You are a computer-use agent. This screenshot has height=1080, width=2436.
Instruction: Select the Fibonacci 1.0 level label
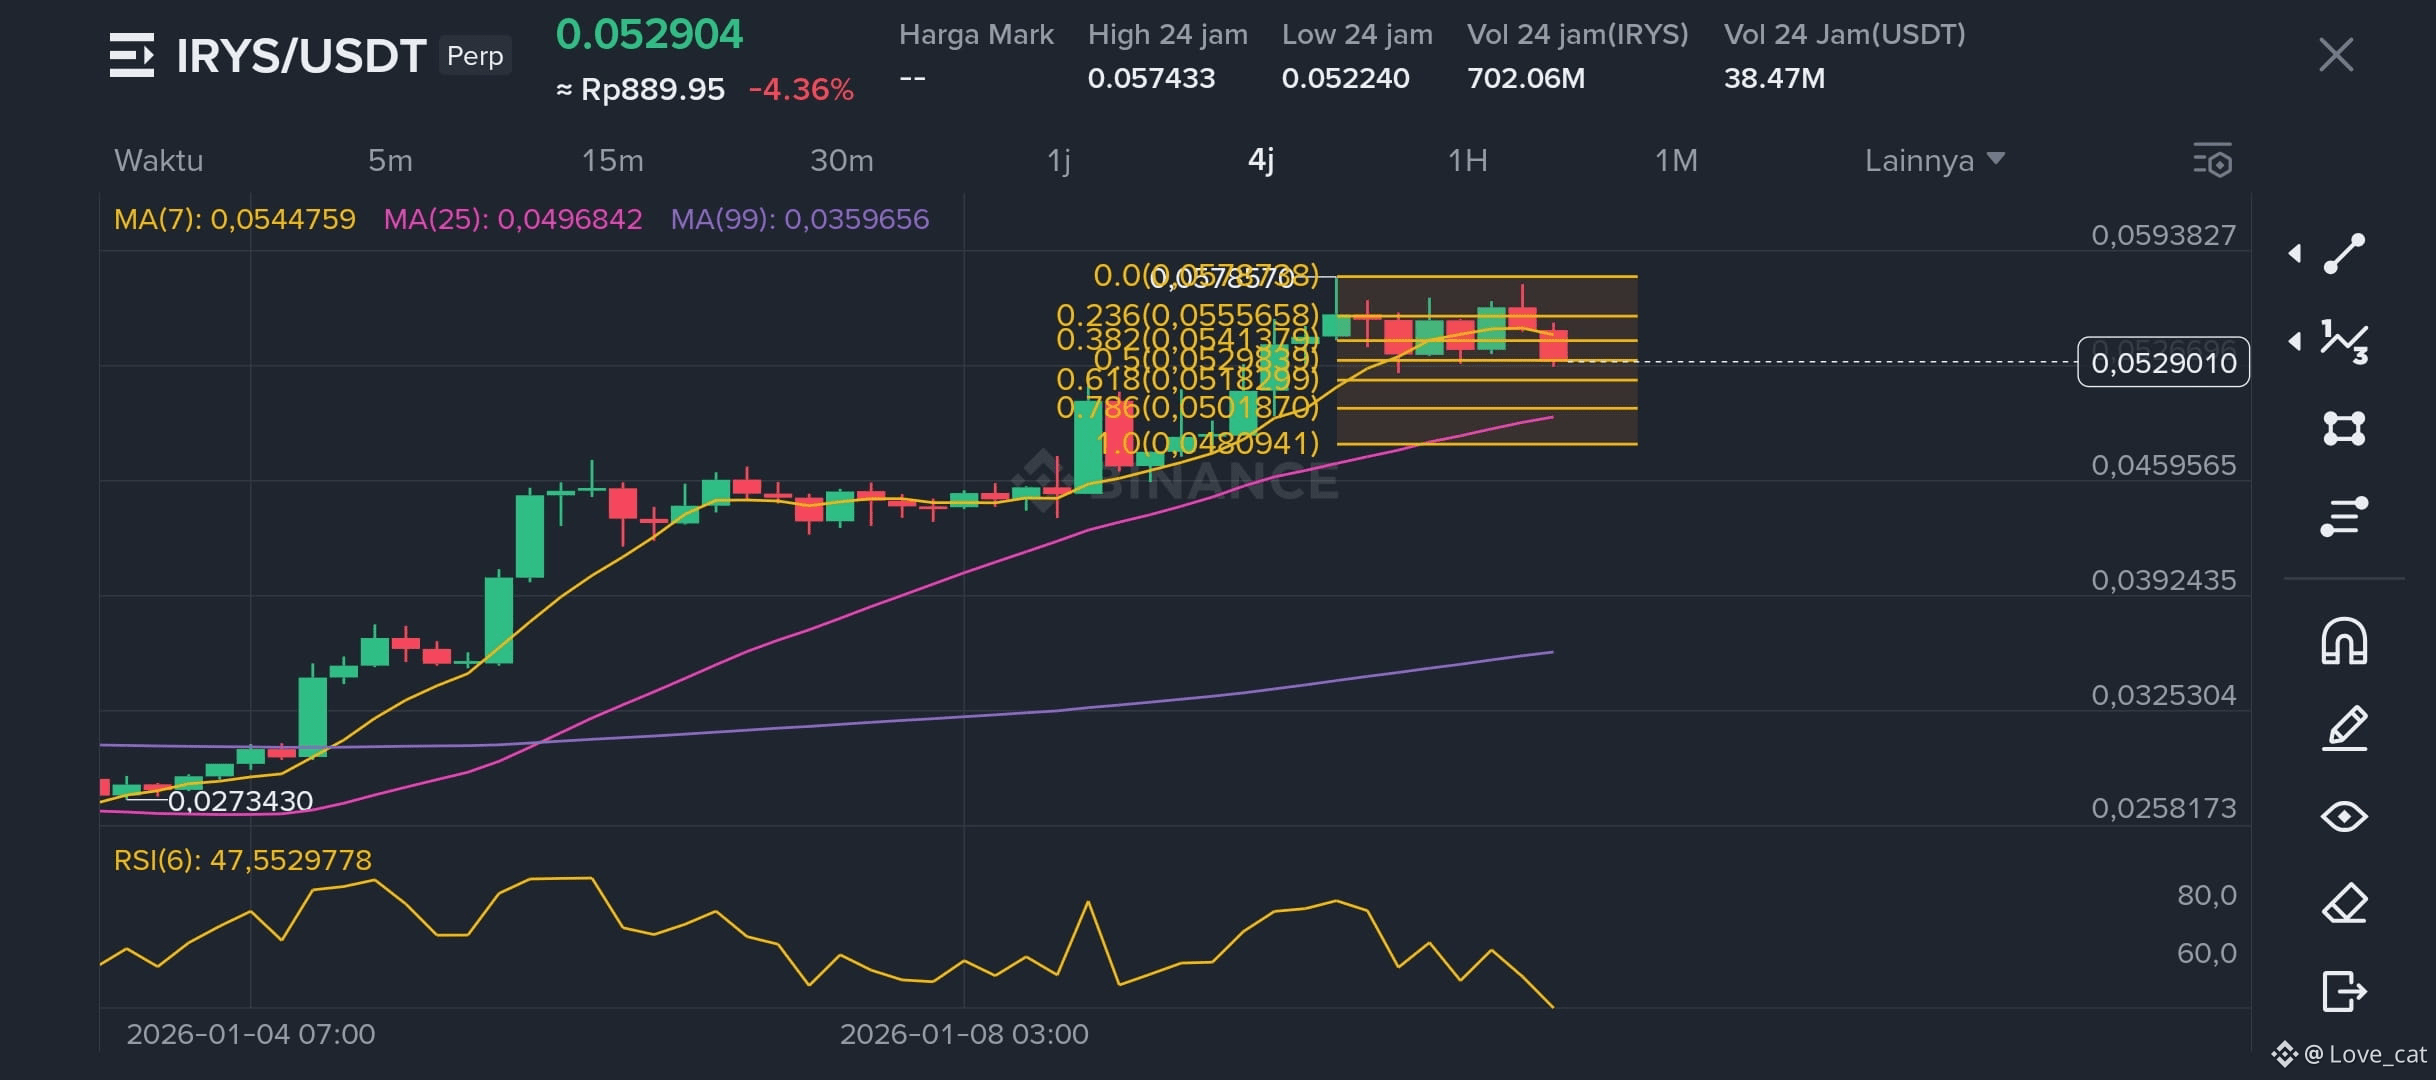tap(1208, 443)
